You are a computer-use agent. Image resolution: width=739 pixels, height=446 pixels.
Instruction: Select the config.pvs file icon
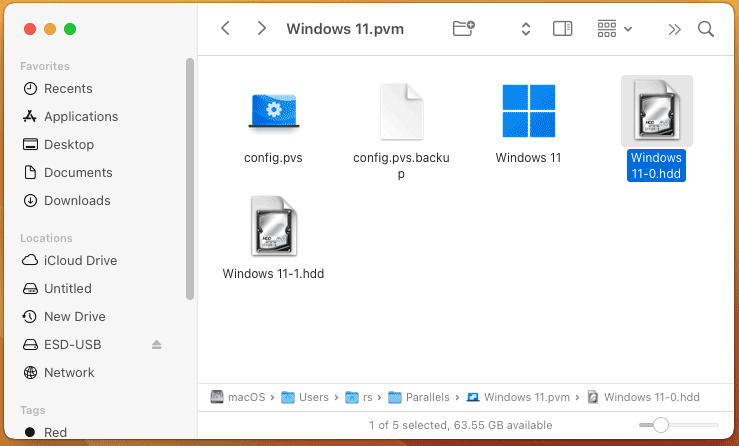pos(274,111)
